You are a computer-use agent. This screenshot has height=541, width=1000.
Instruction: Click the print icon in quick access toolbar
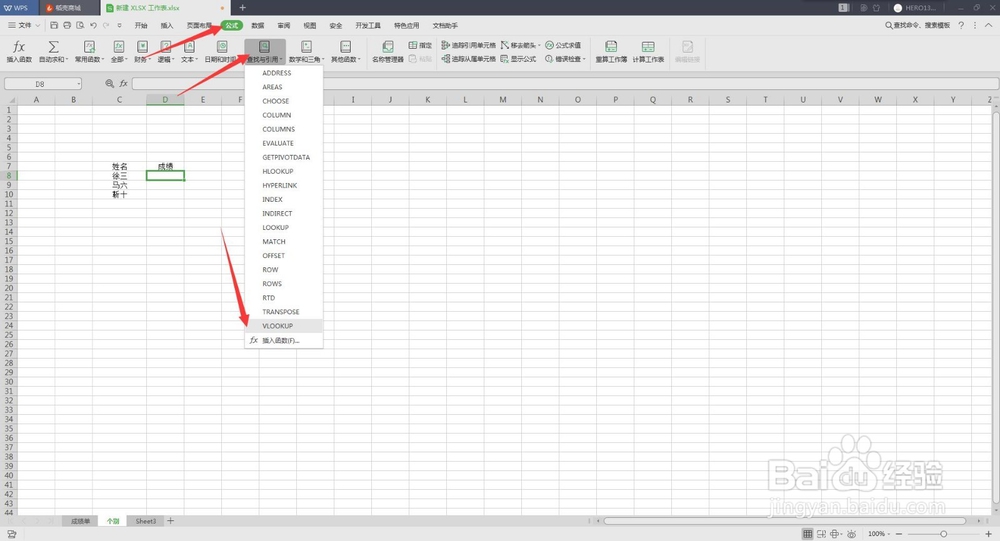pos(67,26)
